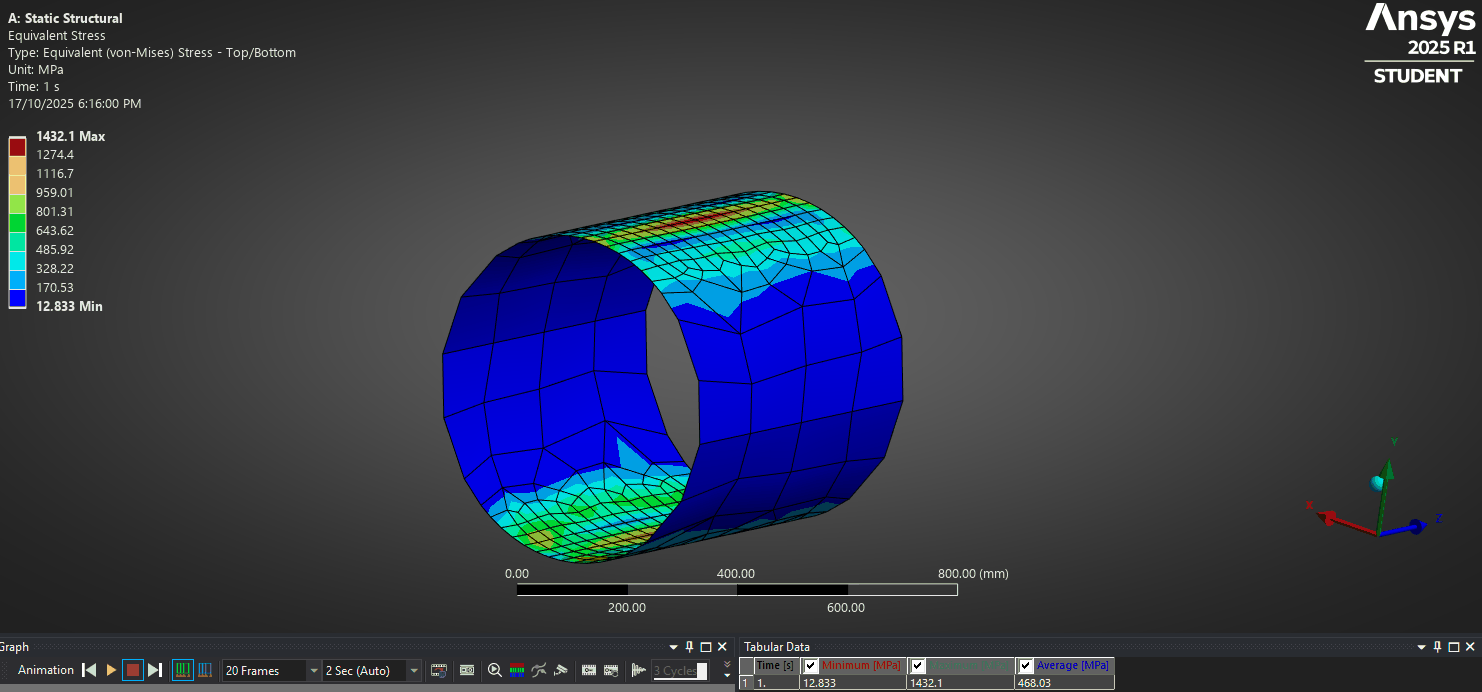Click the scale ruler bar
The width and height of the screenshot is (1482, 692).
coord(737,590)
